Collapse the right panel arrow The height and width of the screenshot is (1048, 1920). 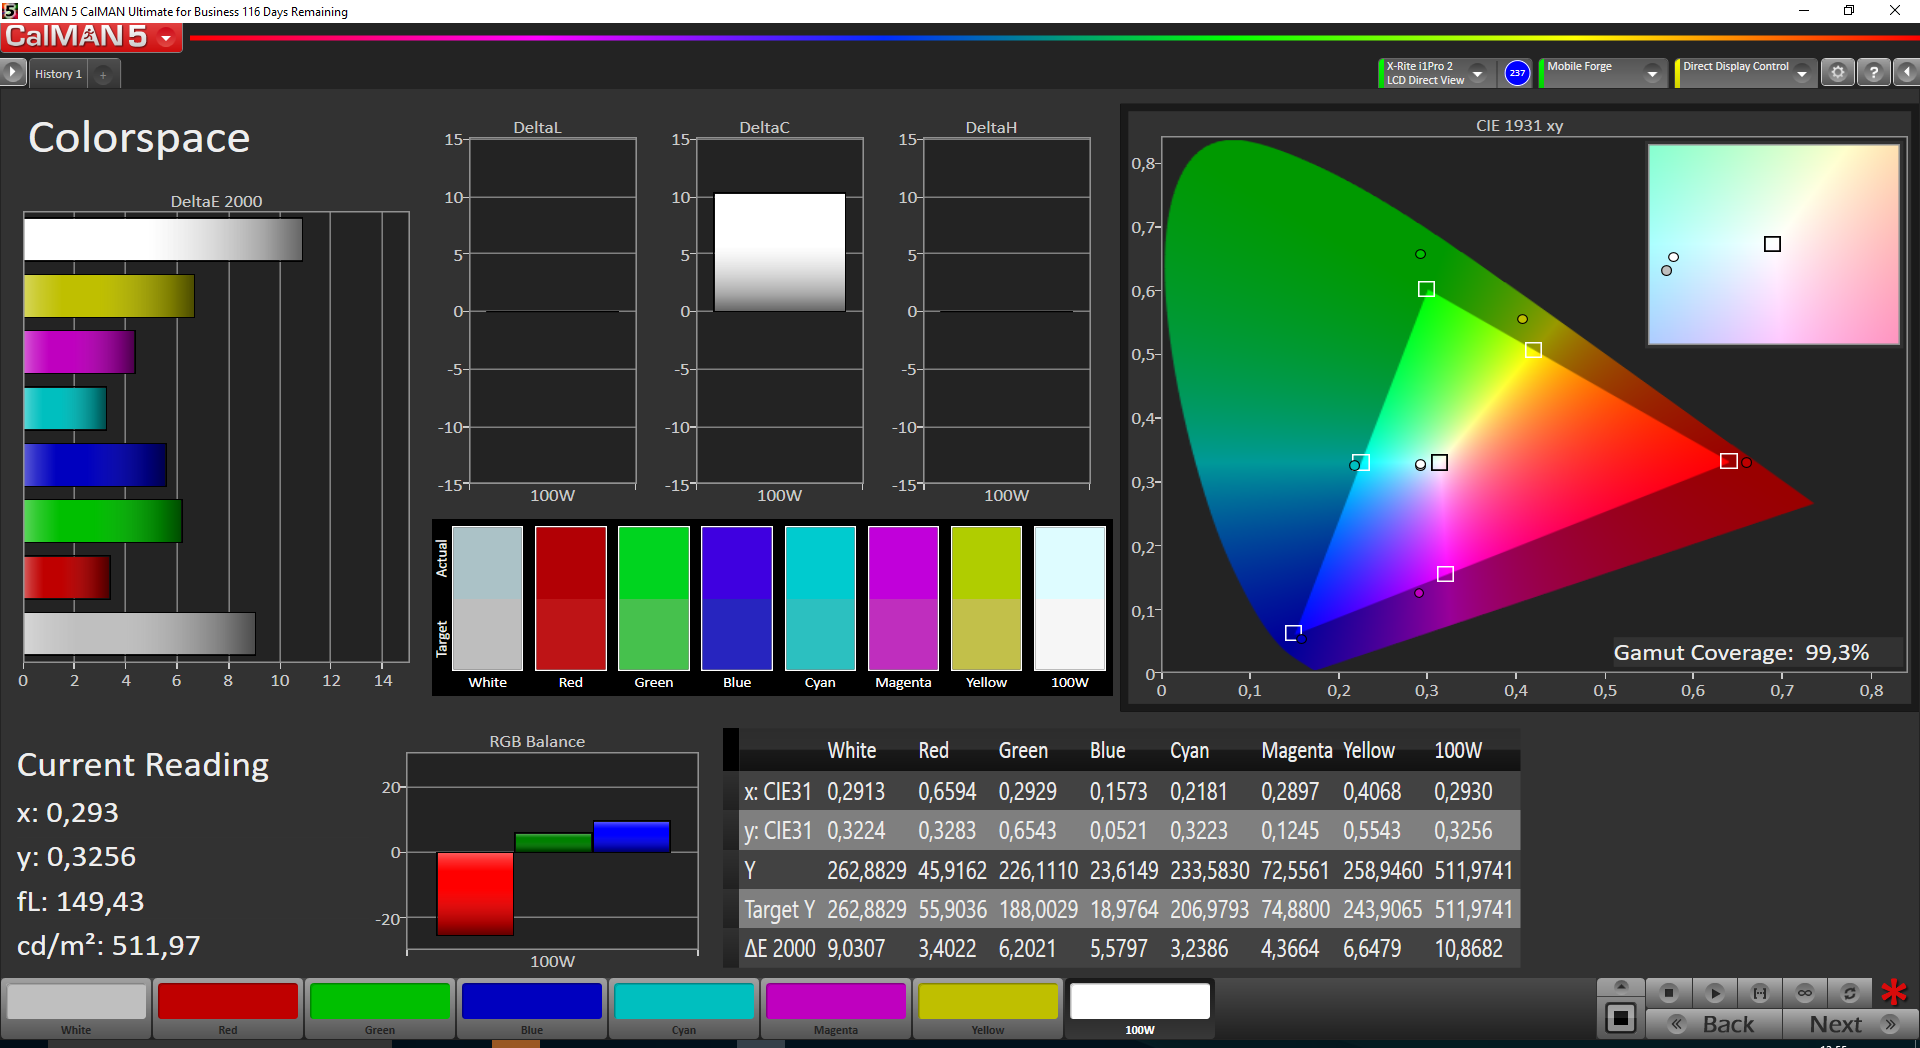click(1906, 73)
